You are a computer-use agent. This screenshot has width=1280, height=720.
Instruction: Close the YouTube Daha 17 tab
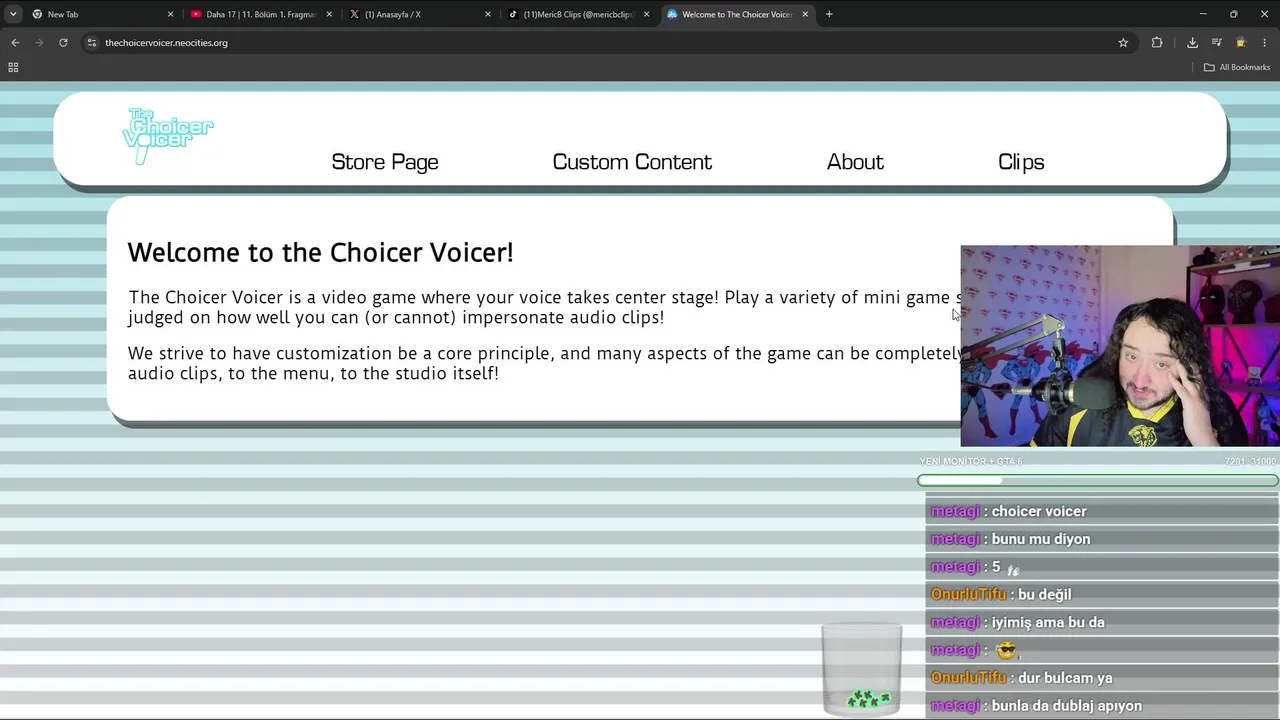tap(329, 14)
